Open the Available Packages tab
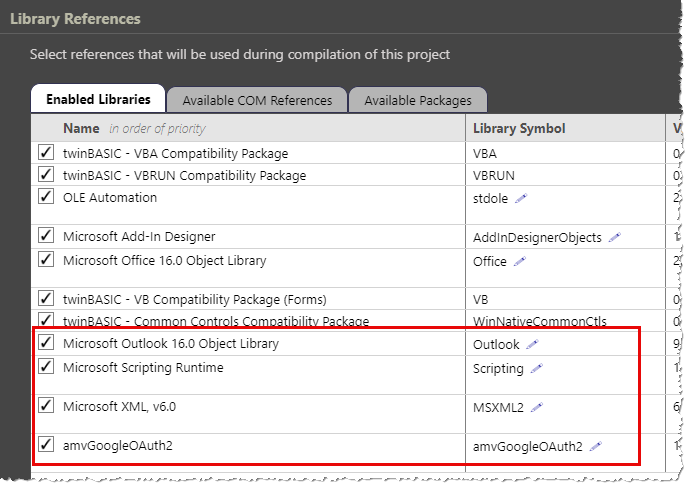 tap(417, 100)
